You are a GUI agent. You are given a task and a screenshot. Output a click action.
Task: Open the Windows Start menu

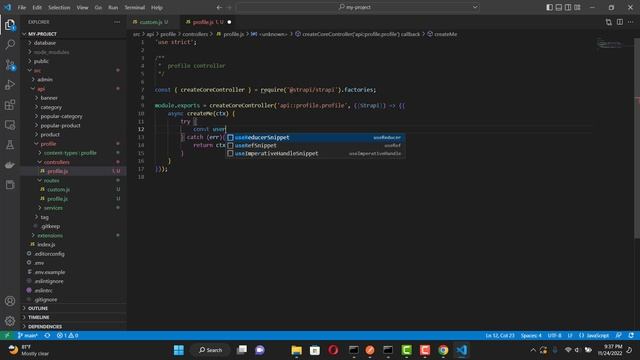click(179, 350)
